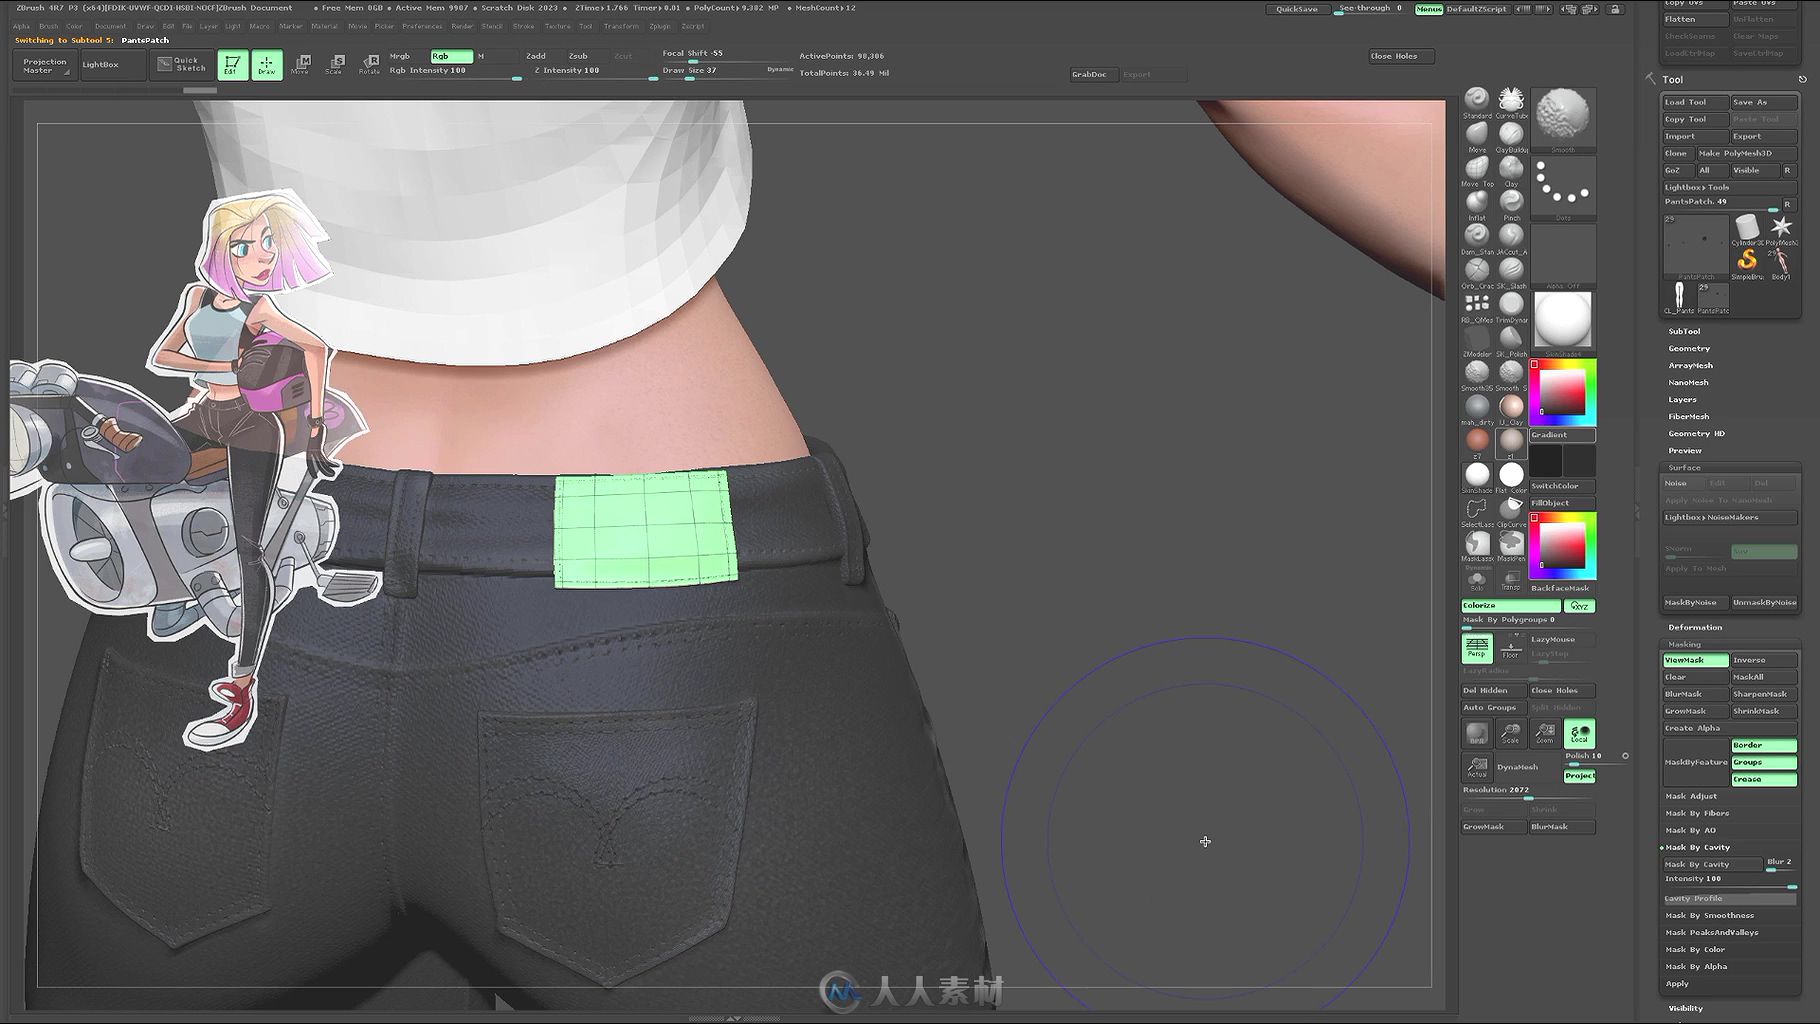Viewport: 1820px width, 1024px height.
Task: Enable Zadd mode
Action: (x=536, y=56)
